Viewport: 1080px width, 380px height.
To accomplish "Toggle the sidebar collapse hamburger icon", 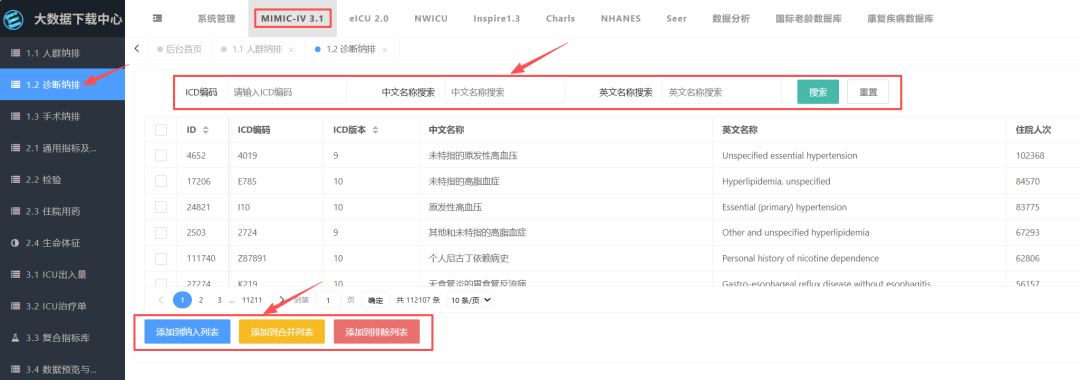I will pyautogui.click(x=157, y=19).
